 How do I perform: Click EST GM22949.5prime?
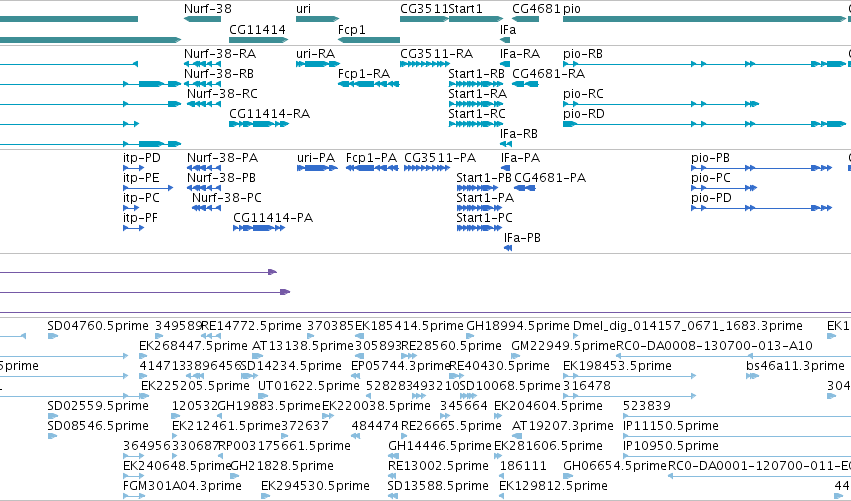[563, 346]
